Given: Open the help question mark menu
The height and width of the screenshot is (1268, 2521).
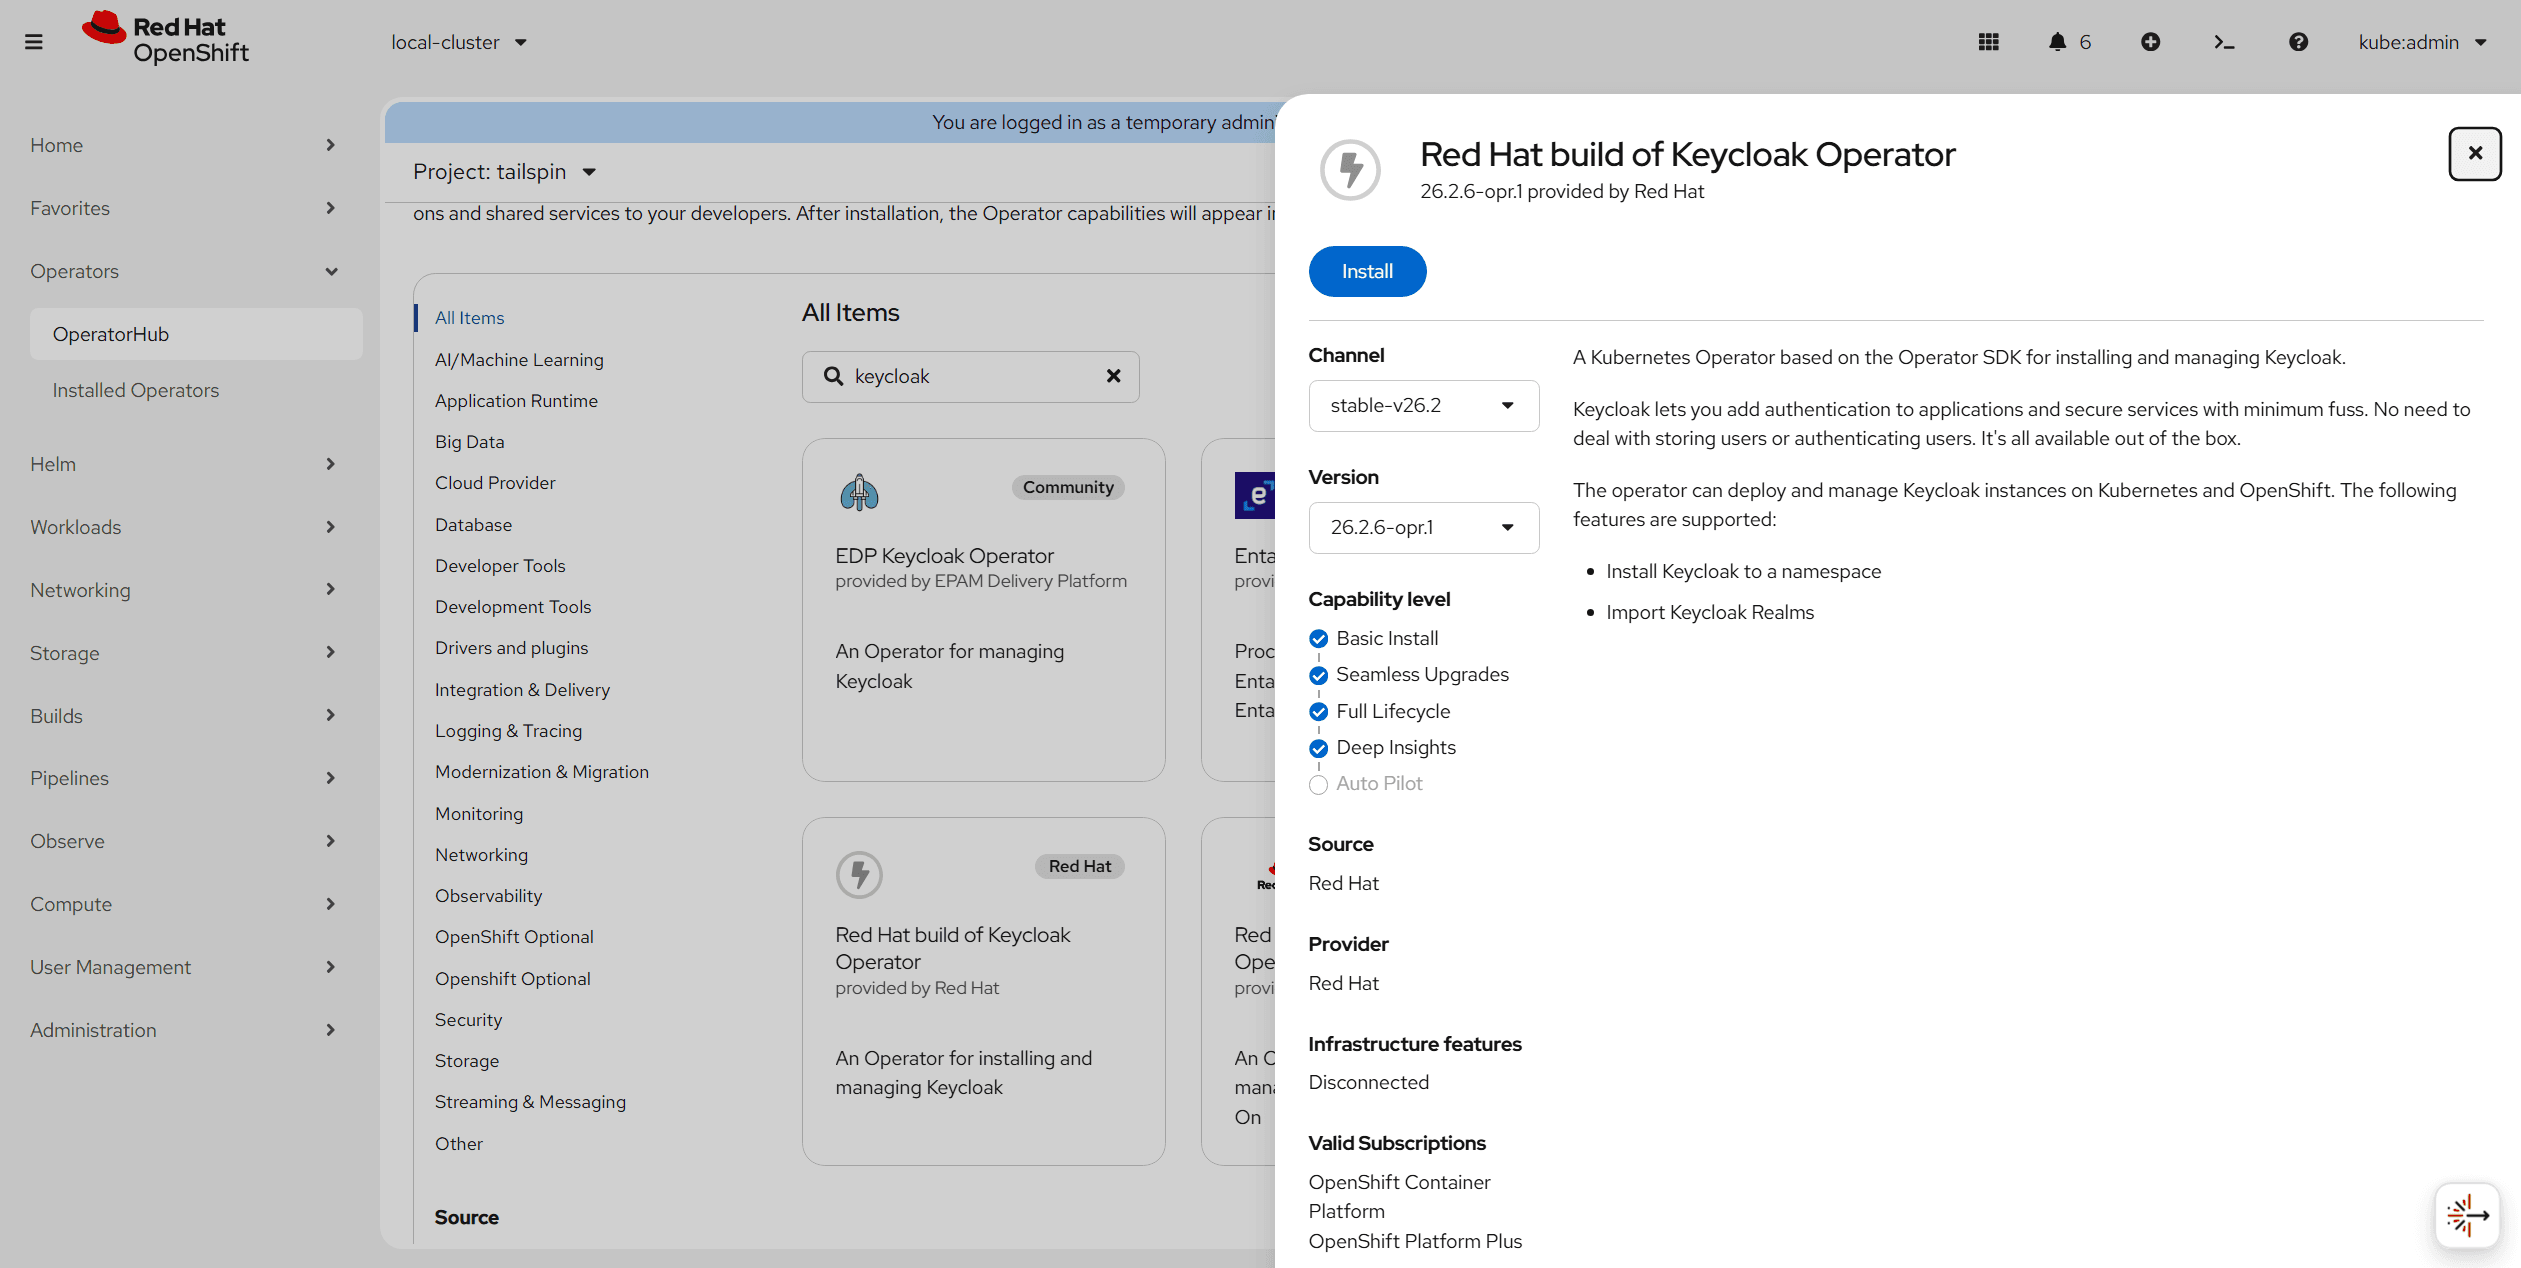Looking at the screenshot, I should pyautogui.click(x=2298, y=42).
